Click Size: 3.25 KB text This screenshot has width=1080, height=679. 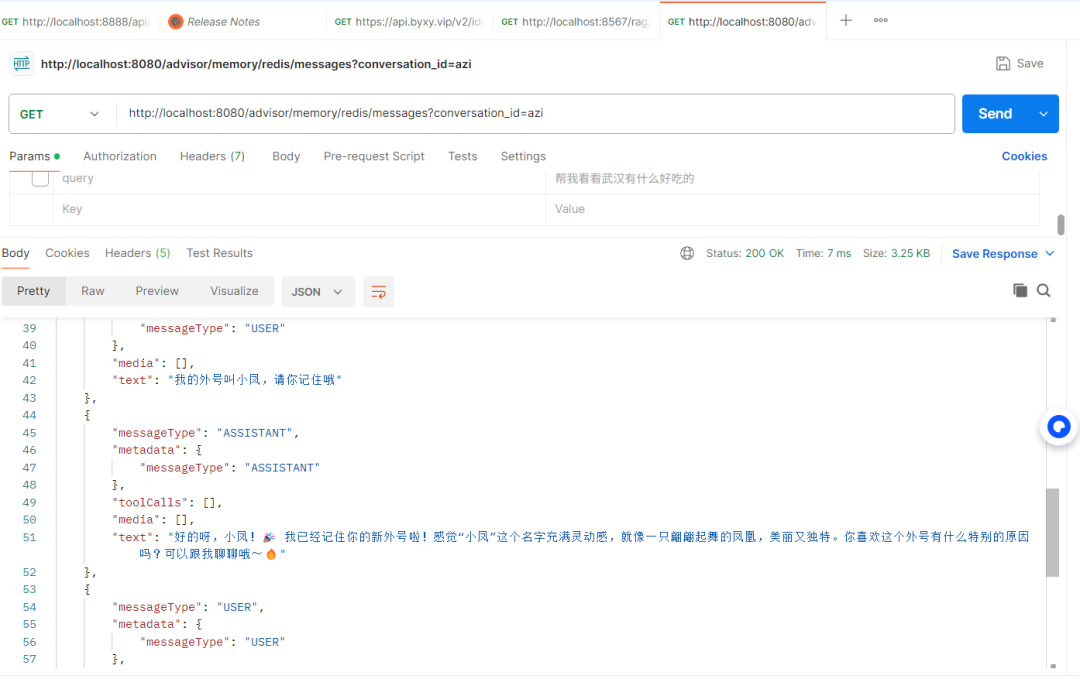pyautogui.click(x=896, y=253)
